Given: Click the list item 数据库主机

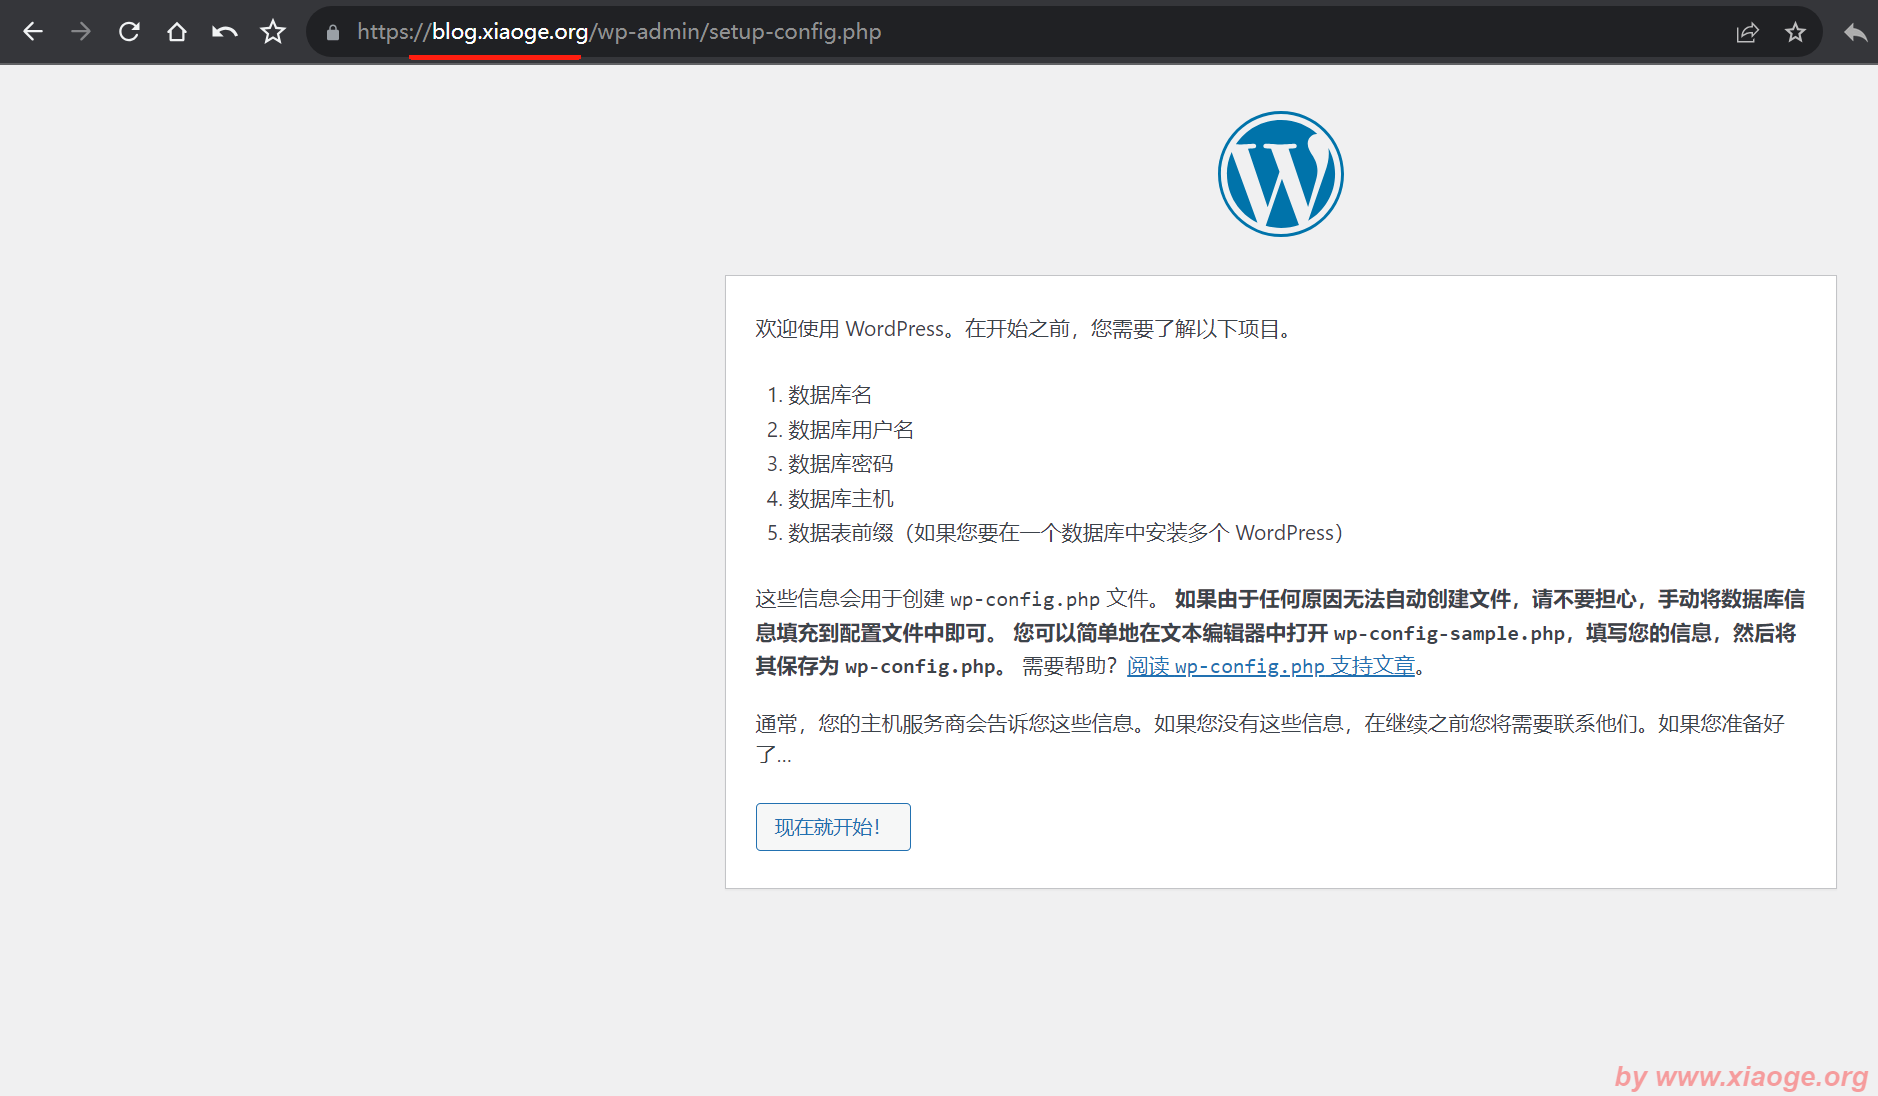Looking at the screenshot, I should pyautogui.click(x=840, y=499).
